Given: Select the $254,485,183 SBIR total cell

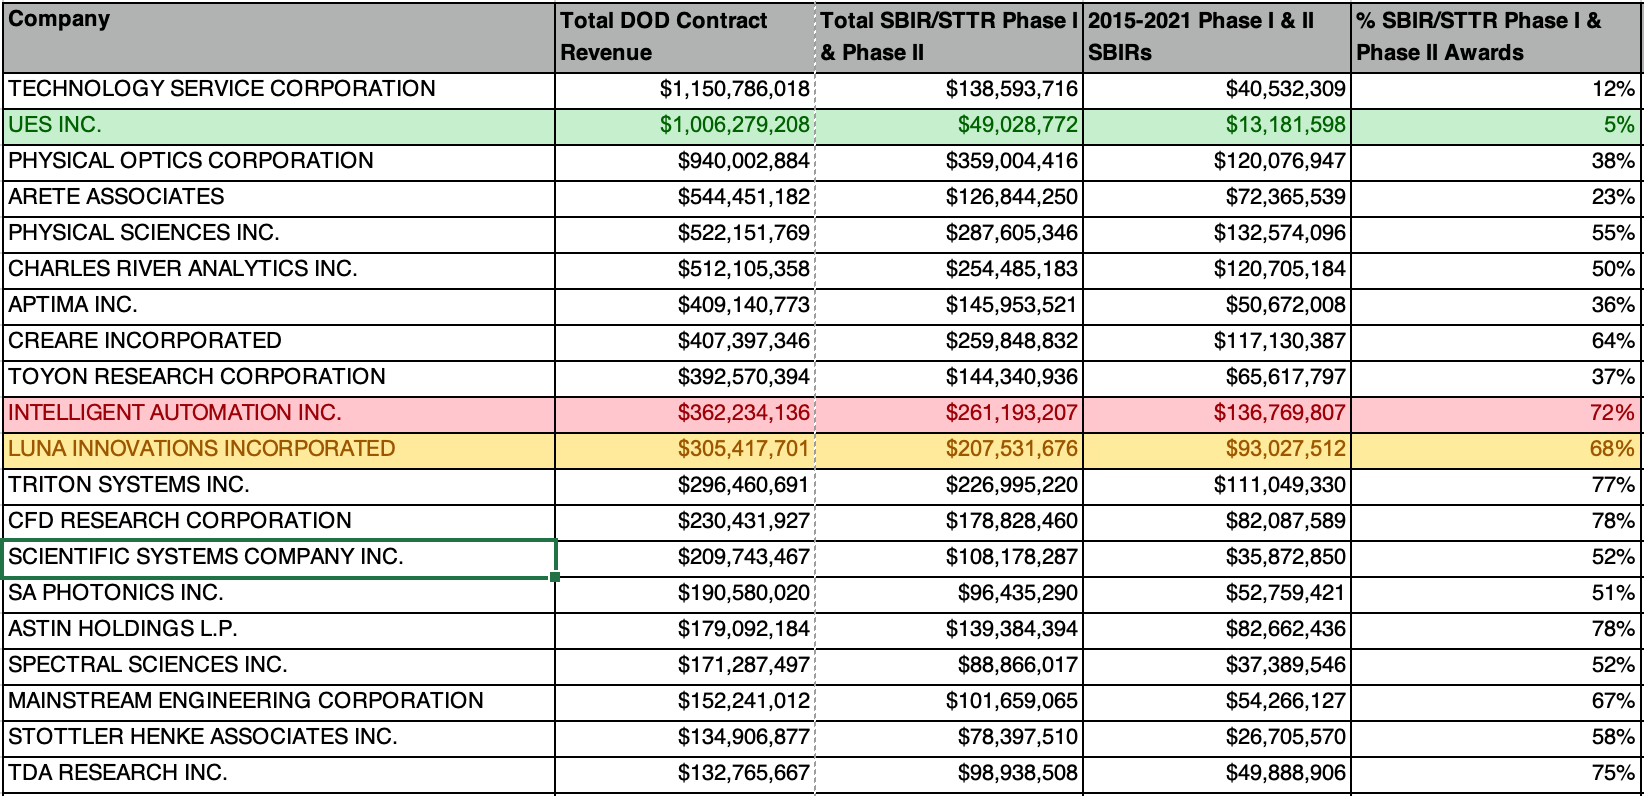Looking at the screenshot, I should click(949, 270).
